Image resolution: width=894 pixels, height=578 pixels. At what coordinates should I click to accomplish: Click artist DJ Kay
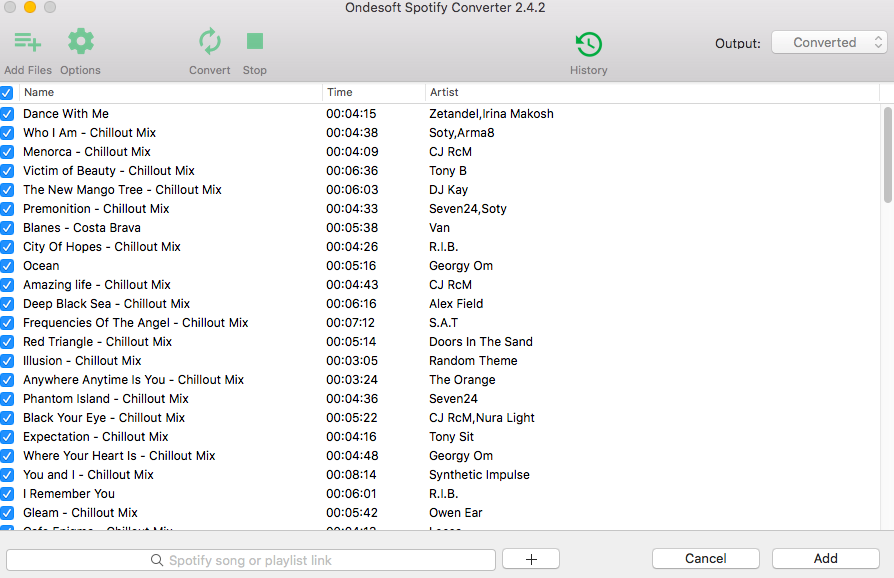[448, 190]
